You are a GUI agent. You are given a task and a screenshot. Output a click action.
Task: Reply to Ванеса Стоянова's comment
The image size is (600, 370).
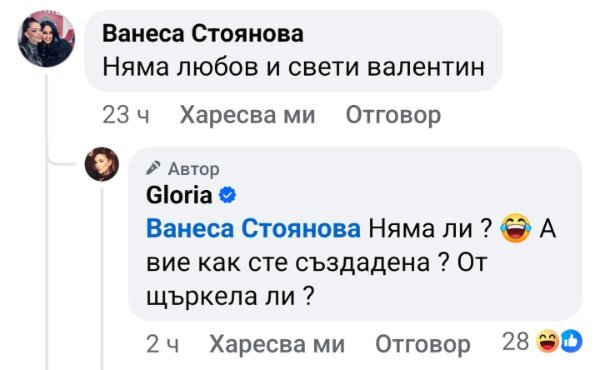click(393, 115)
